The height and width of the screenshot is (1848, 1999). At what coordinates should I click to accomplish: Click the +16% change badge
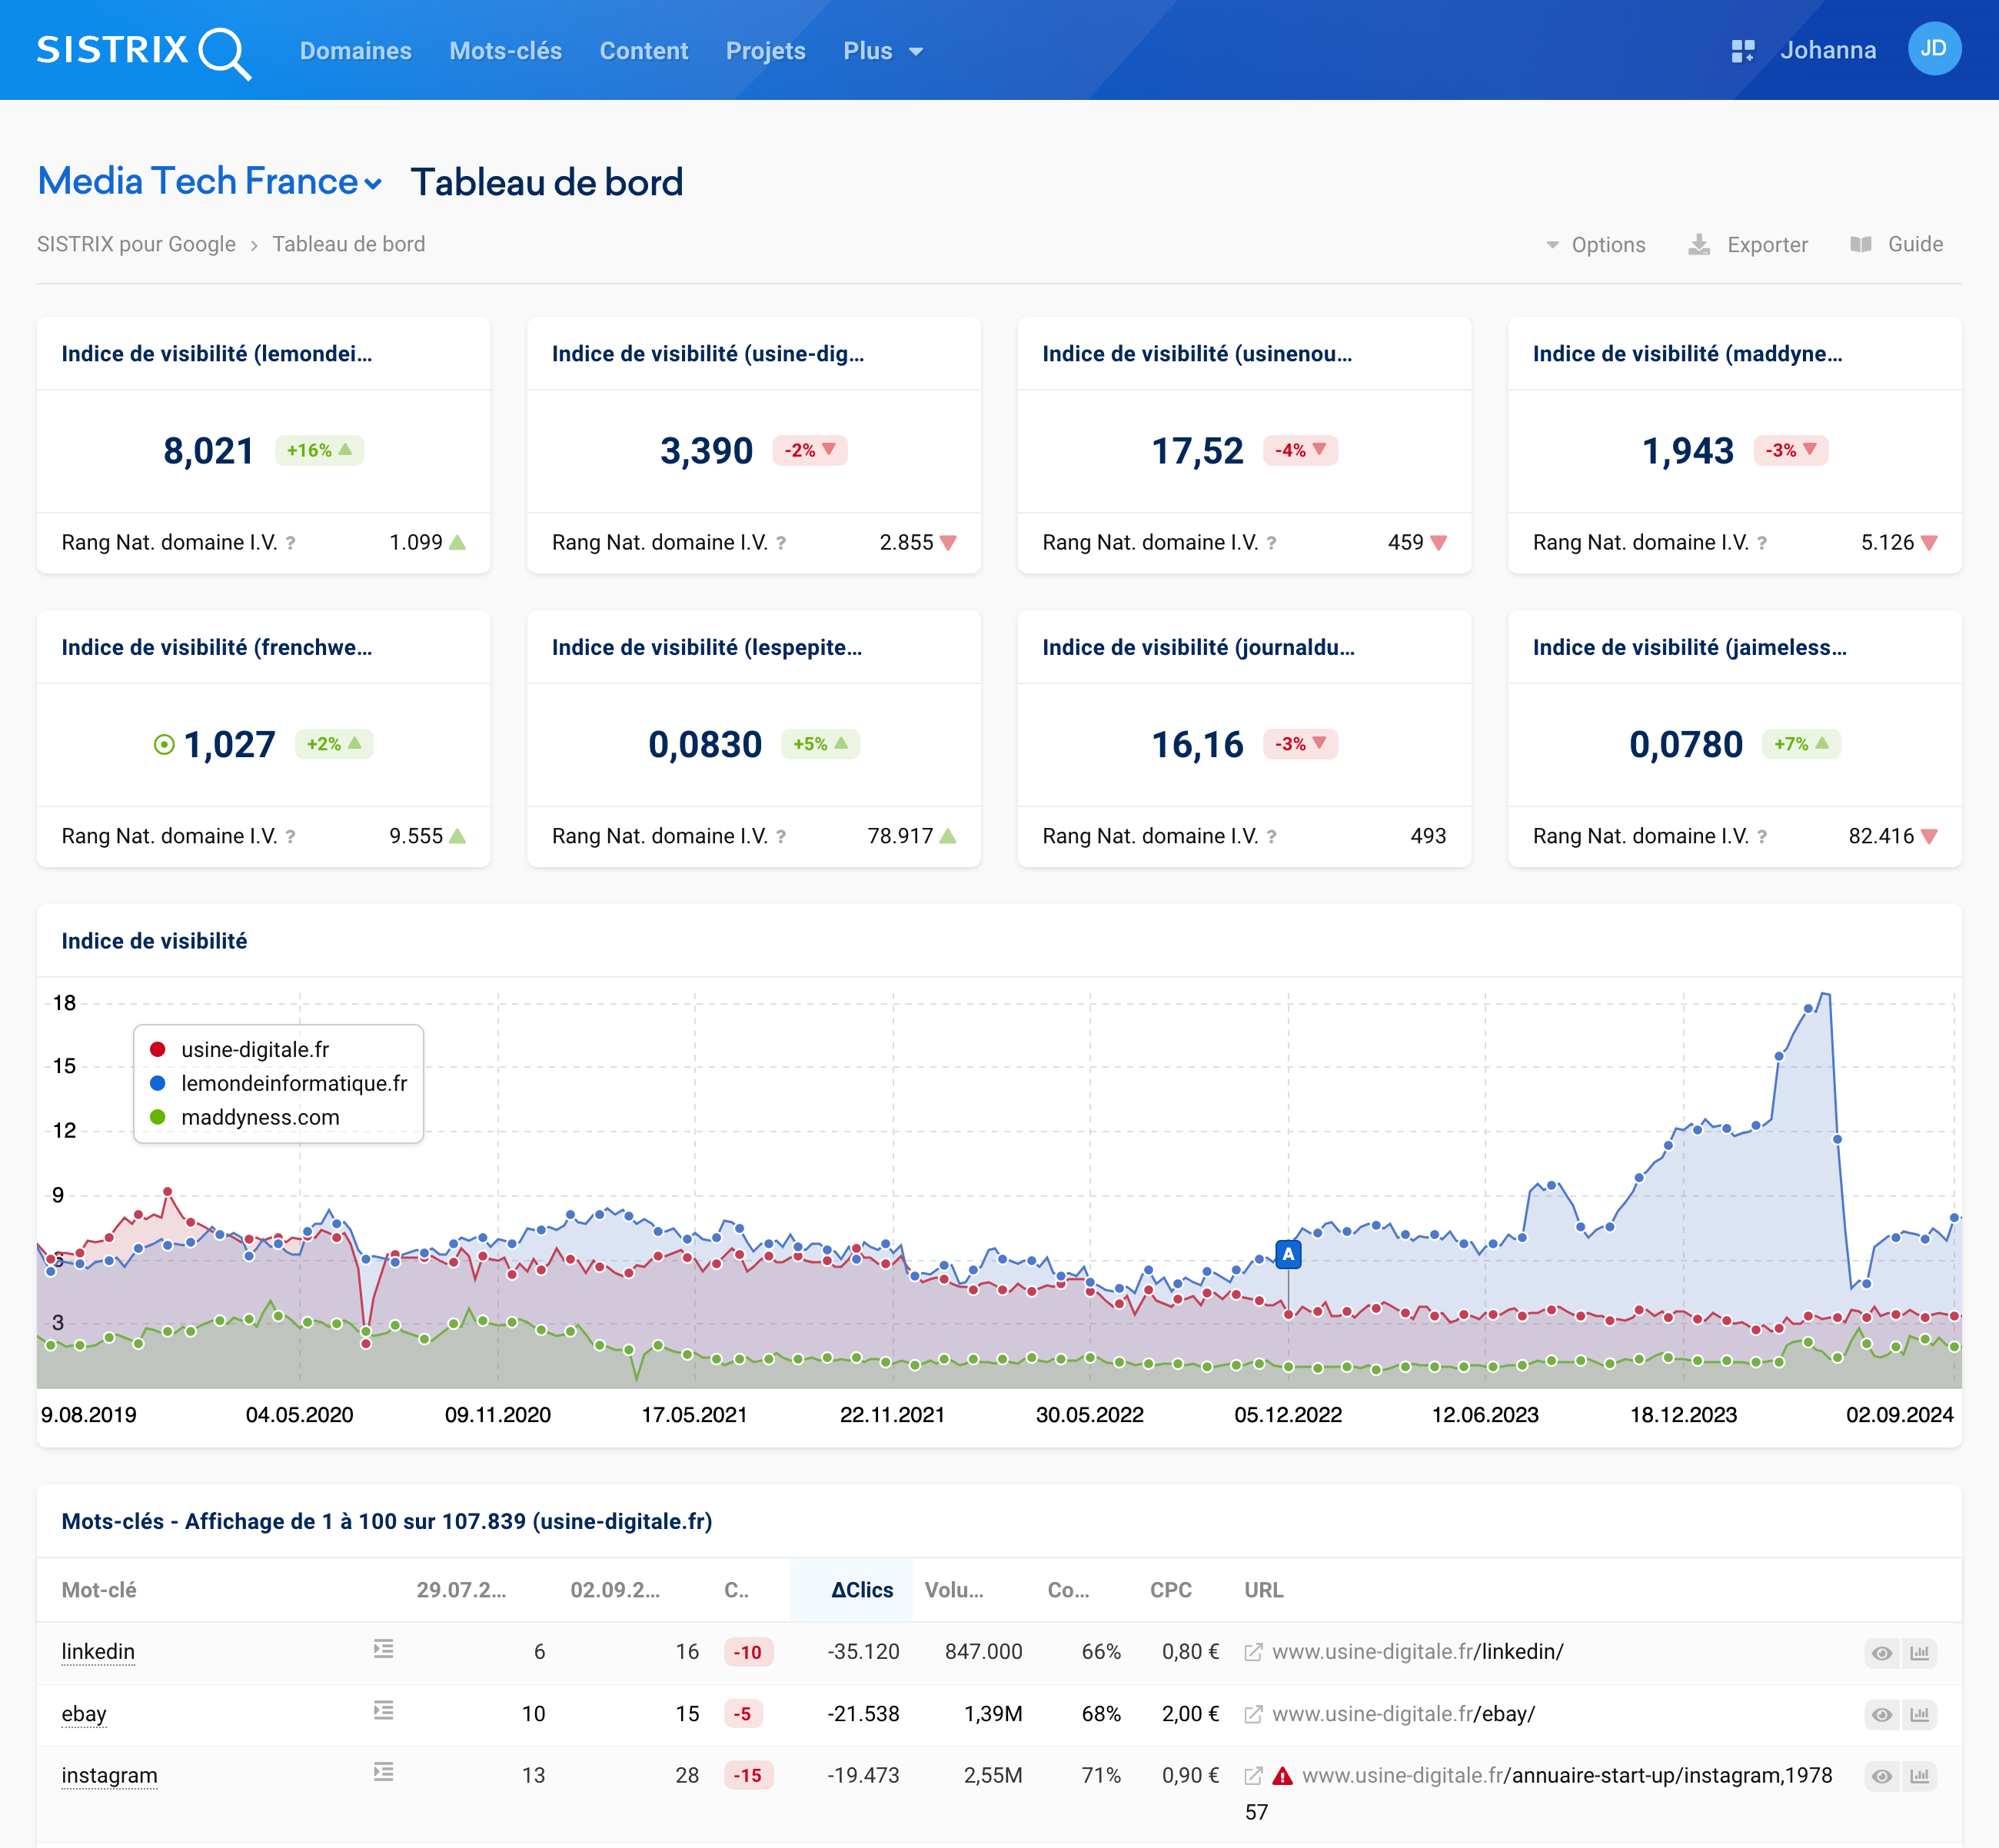point(319,450)
